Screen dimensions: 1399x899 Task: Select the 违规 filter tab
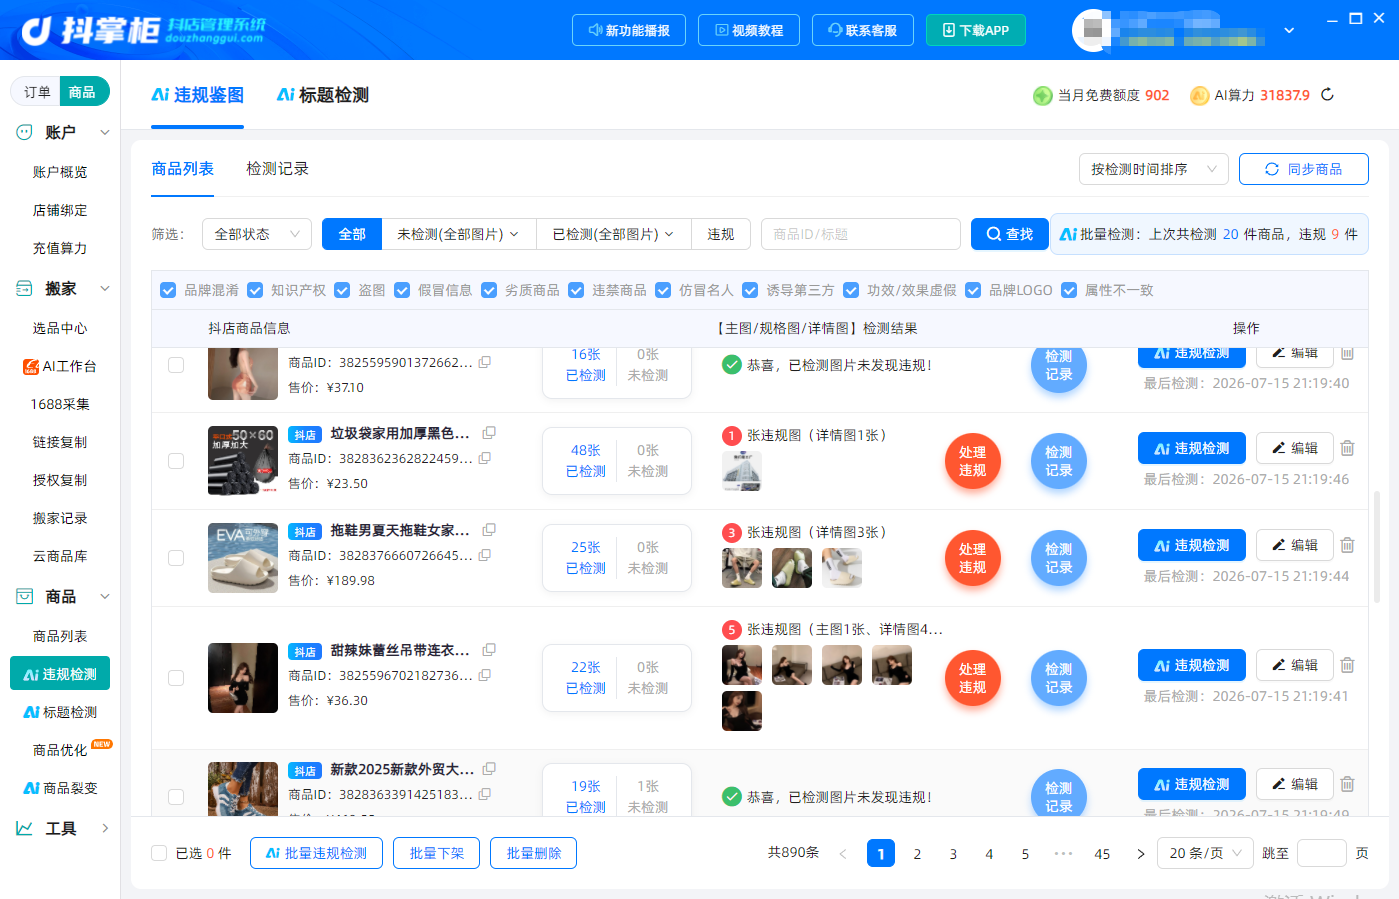[721, 234]
